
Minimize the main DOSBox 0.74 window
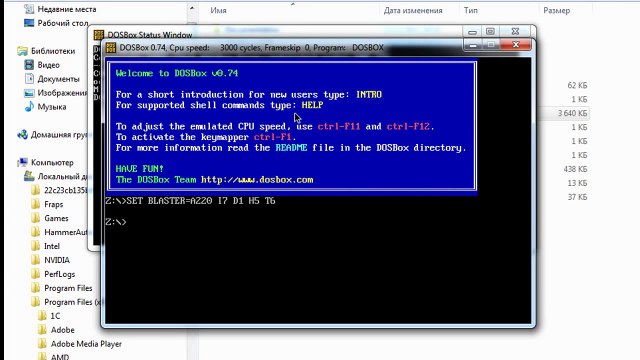point(472,45)
